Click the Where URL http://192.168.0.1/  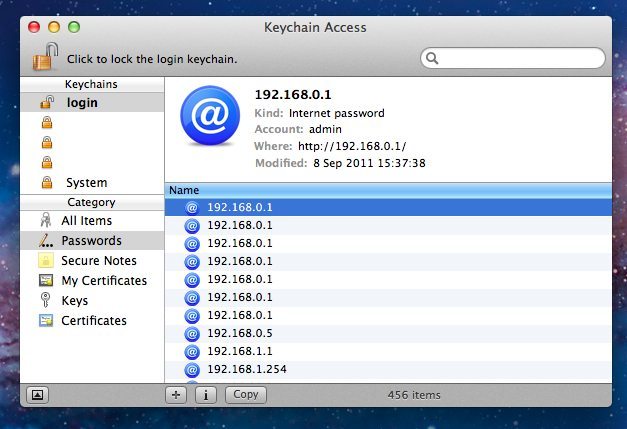pyautogui.click(x=352, y=146)
